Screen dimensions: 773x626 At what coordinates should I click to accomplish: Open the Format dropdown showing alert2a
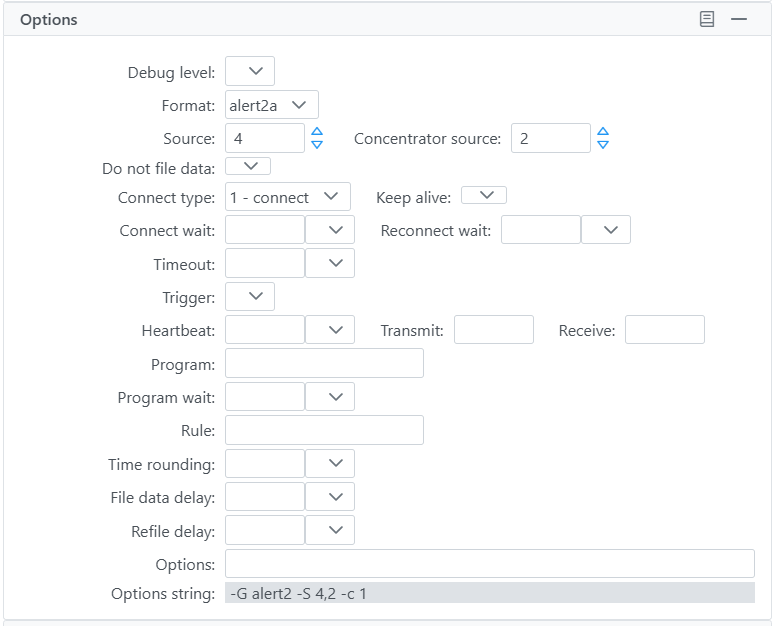click(272, 105)
